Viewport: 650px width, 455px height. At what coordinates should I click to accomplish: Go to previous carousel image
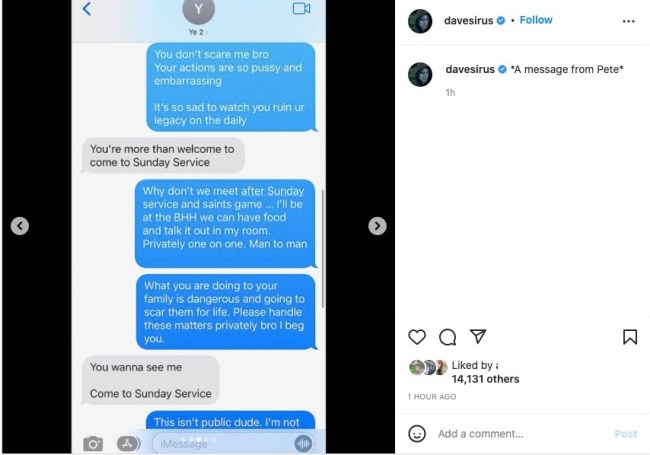[x=20, y=226]
